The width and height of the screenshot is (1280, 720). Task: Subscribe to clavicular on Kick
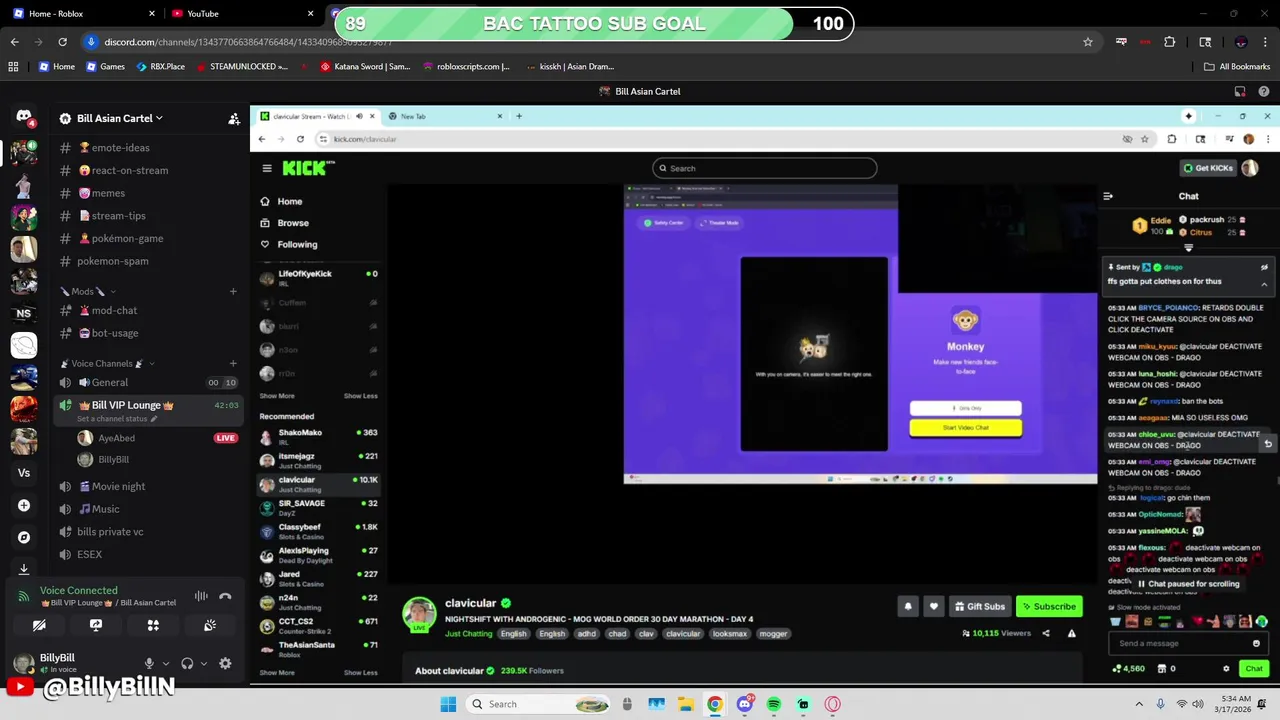pos(1049,606)
